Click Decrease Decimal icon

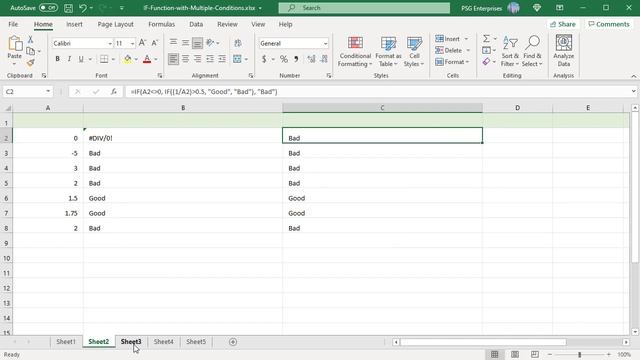(324, 59)
